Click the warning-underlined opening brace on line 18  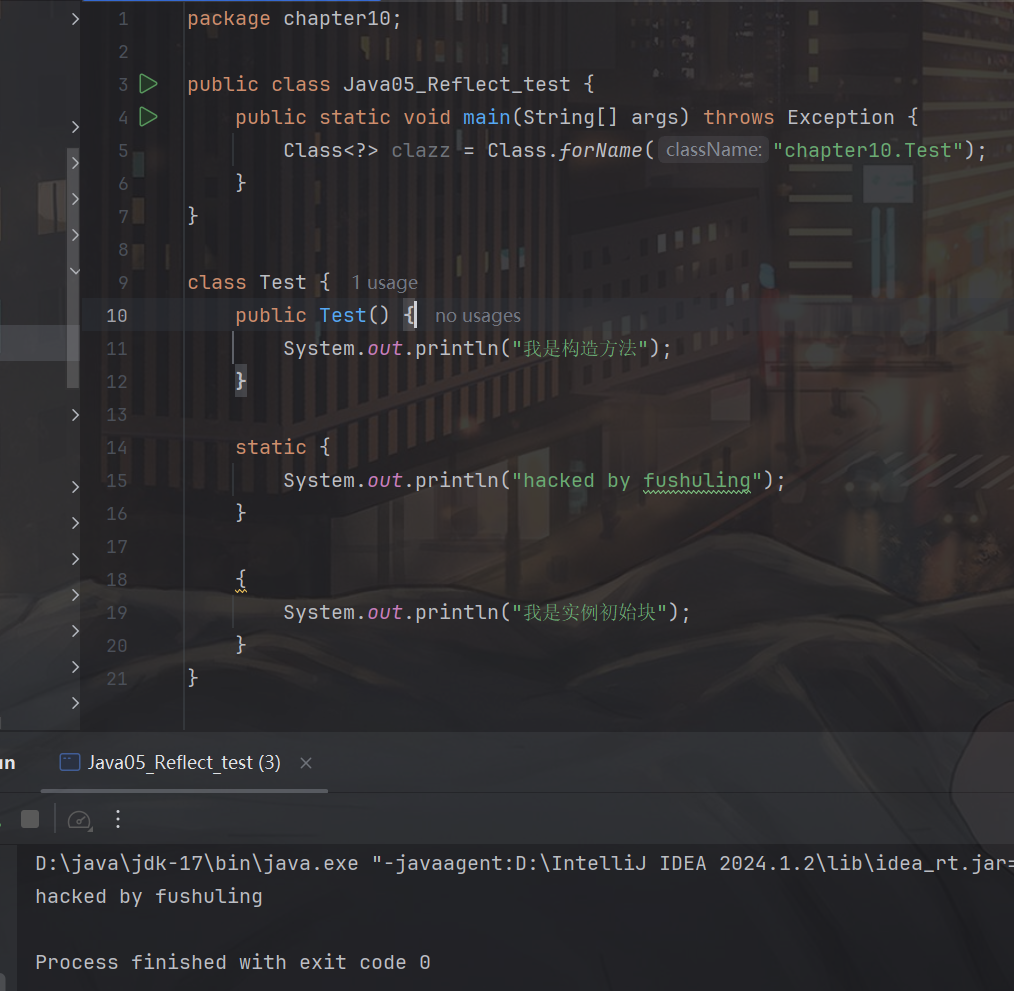(x=241, y=580)
